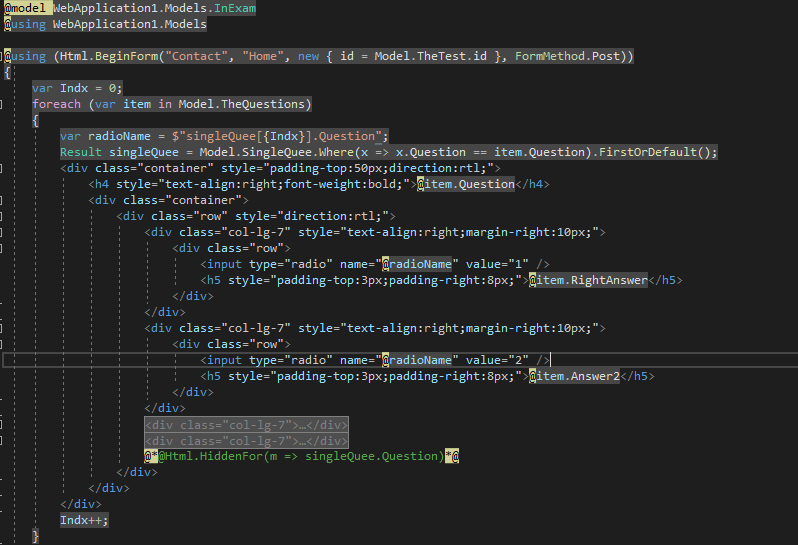This screenshot has width=798, height=545.
Task: Click the Result type name
Action: (x=81, y=152)
